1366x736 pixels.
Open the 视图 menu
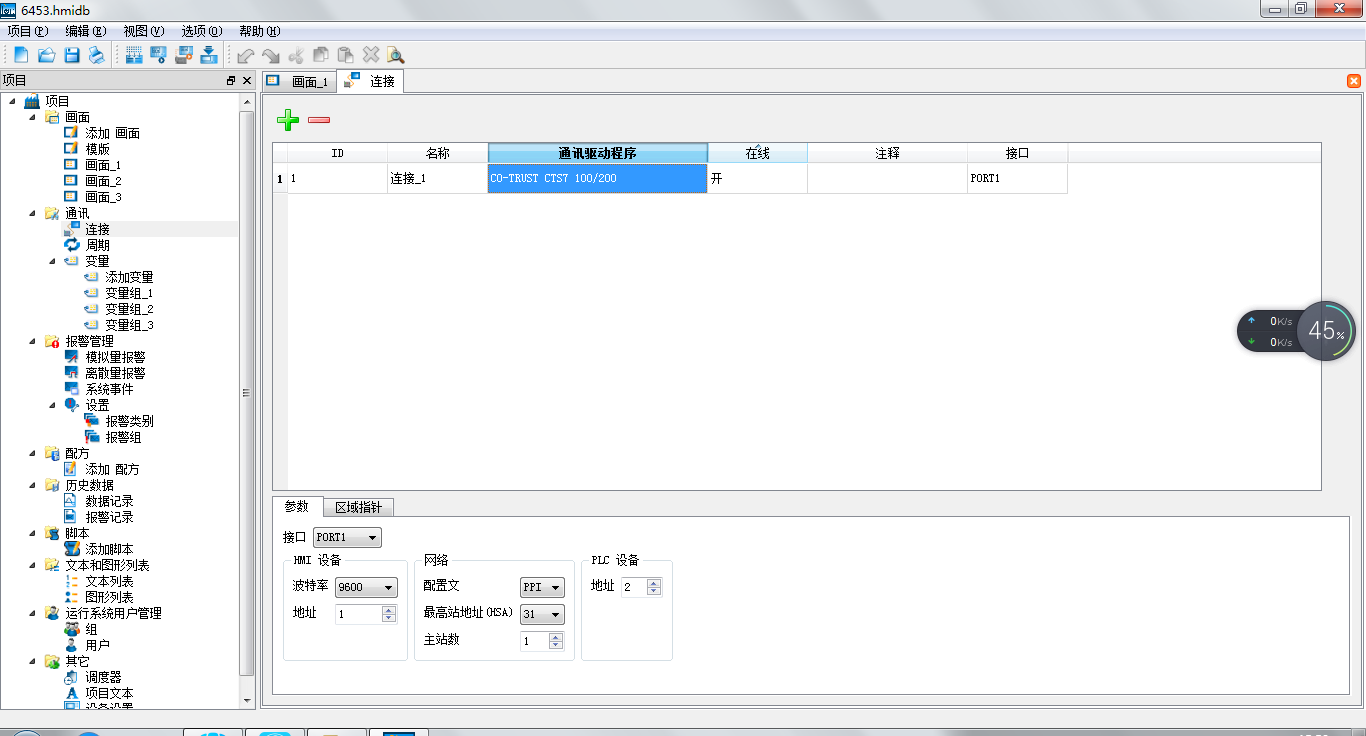[x=144, y=31]
